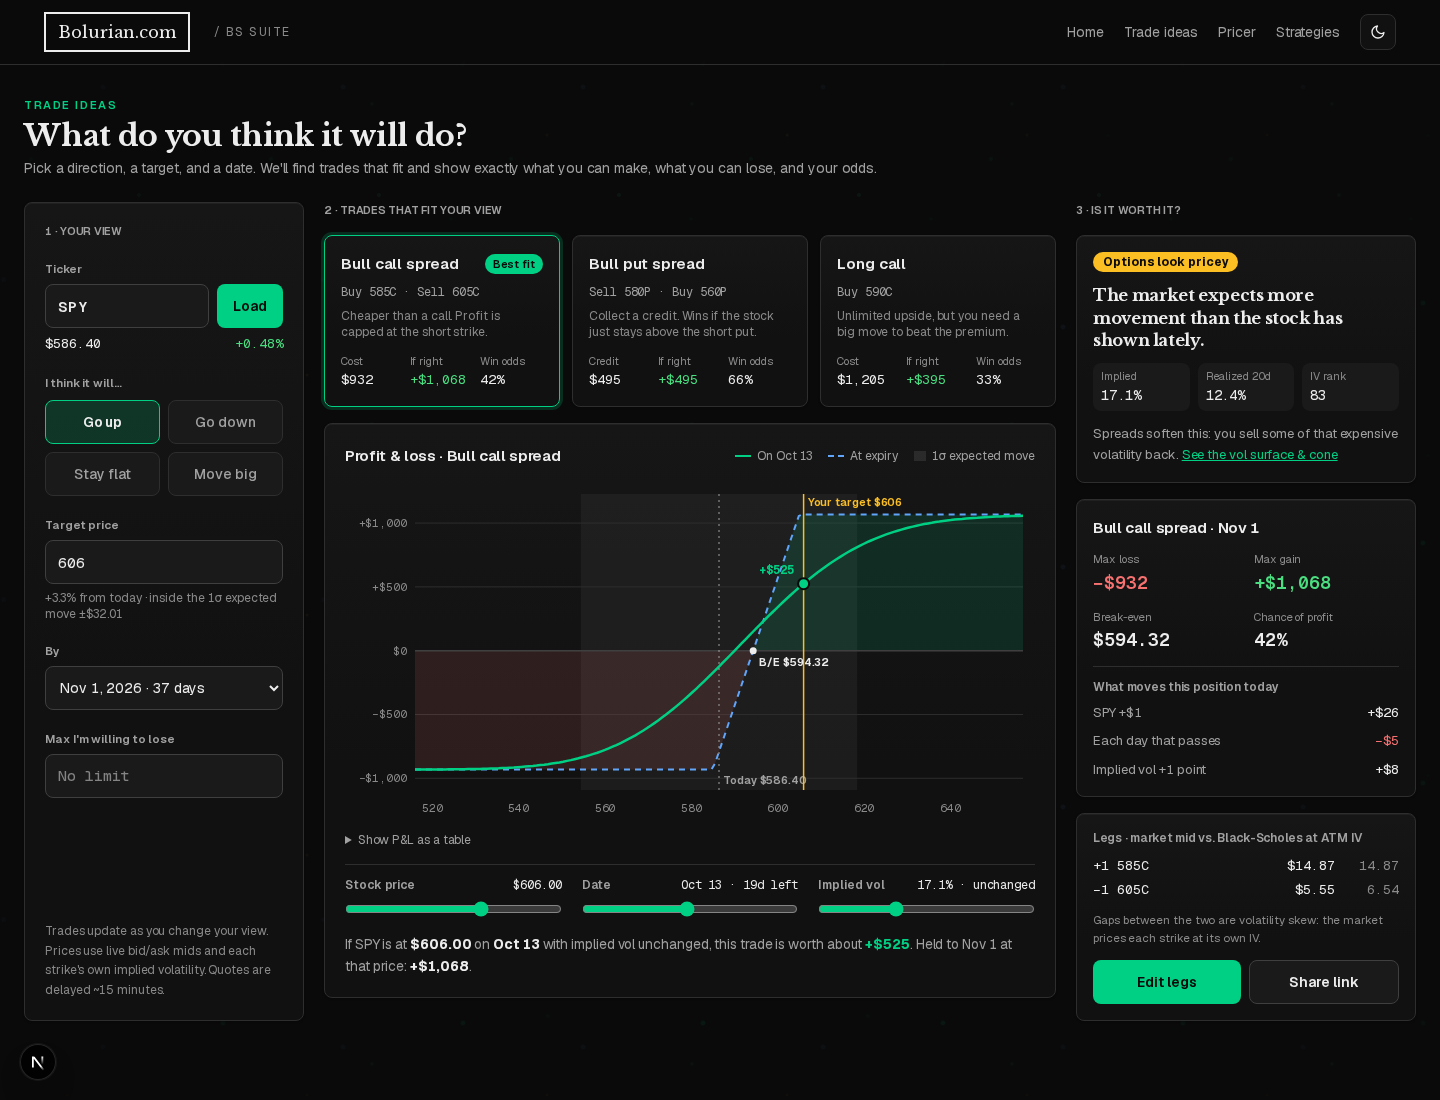Screen dimensions: 1440x1100
Task: Expand Show P&L as a table
Action: (408, 840)
